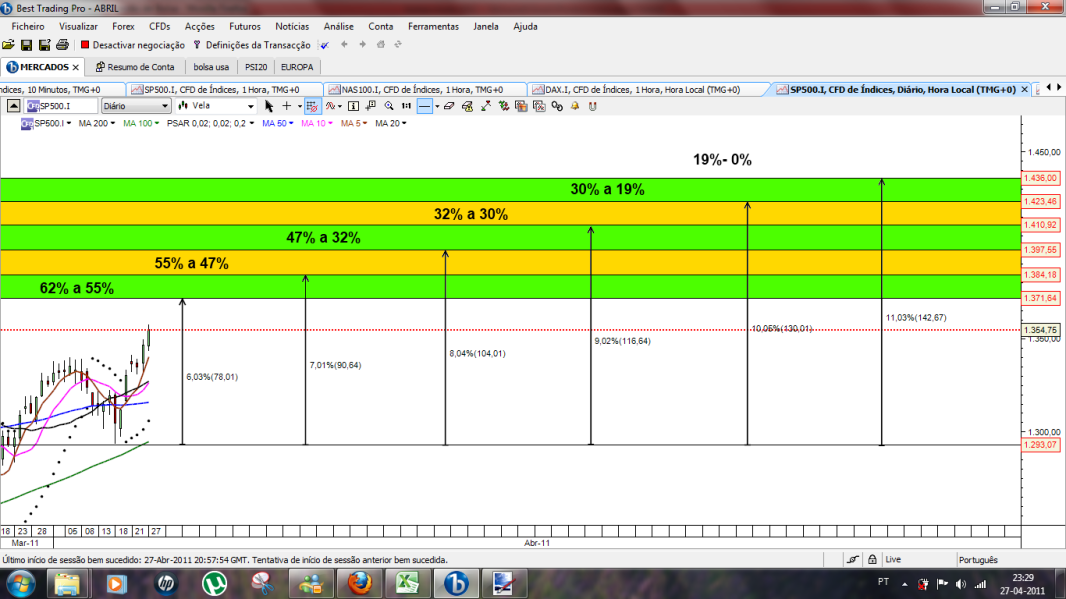Click the open folder icon
The width and height of the screenshot is (1066, 599).
pyautogui.click(x=8, y=45)
